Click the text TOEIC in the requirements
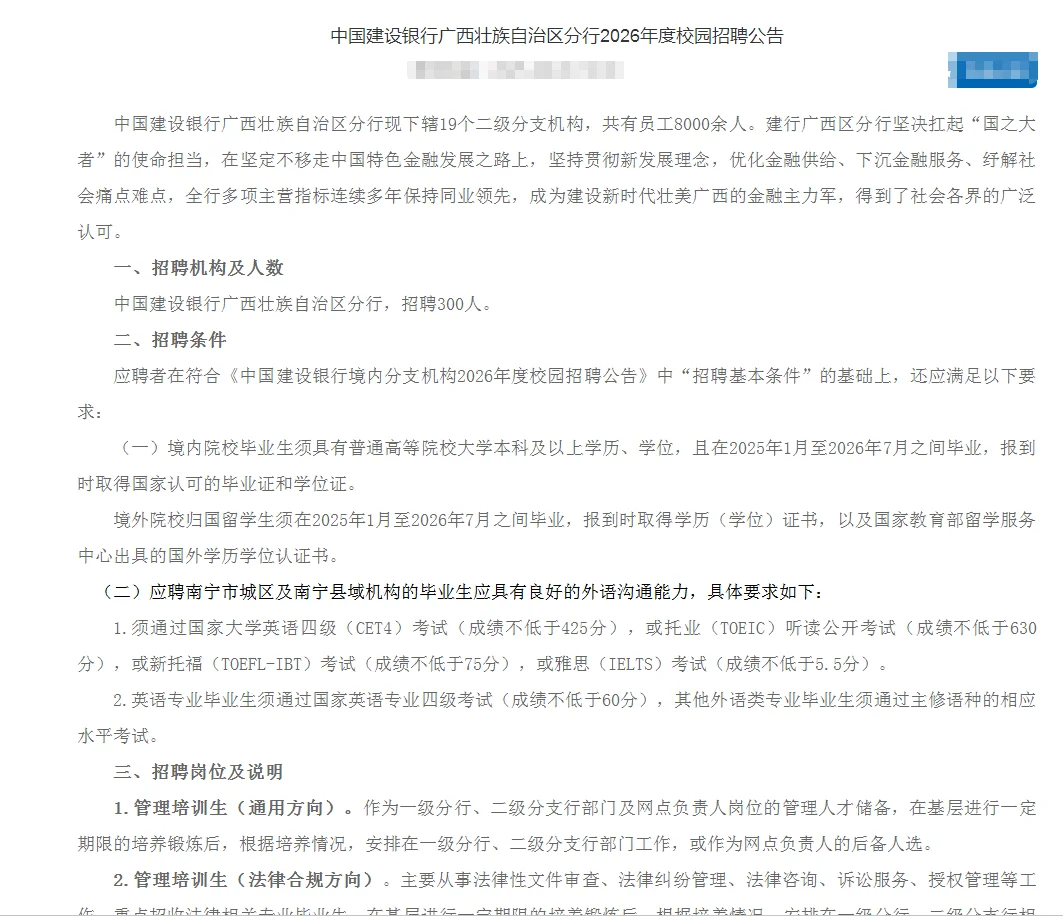1063x917 pixels. point(742,628)
